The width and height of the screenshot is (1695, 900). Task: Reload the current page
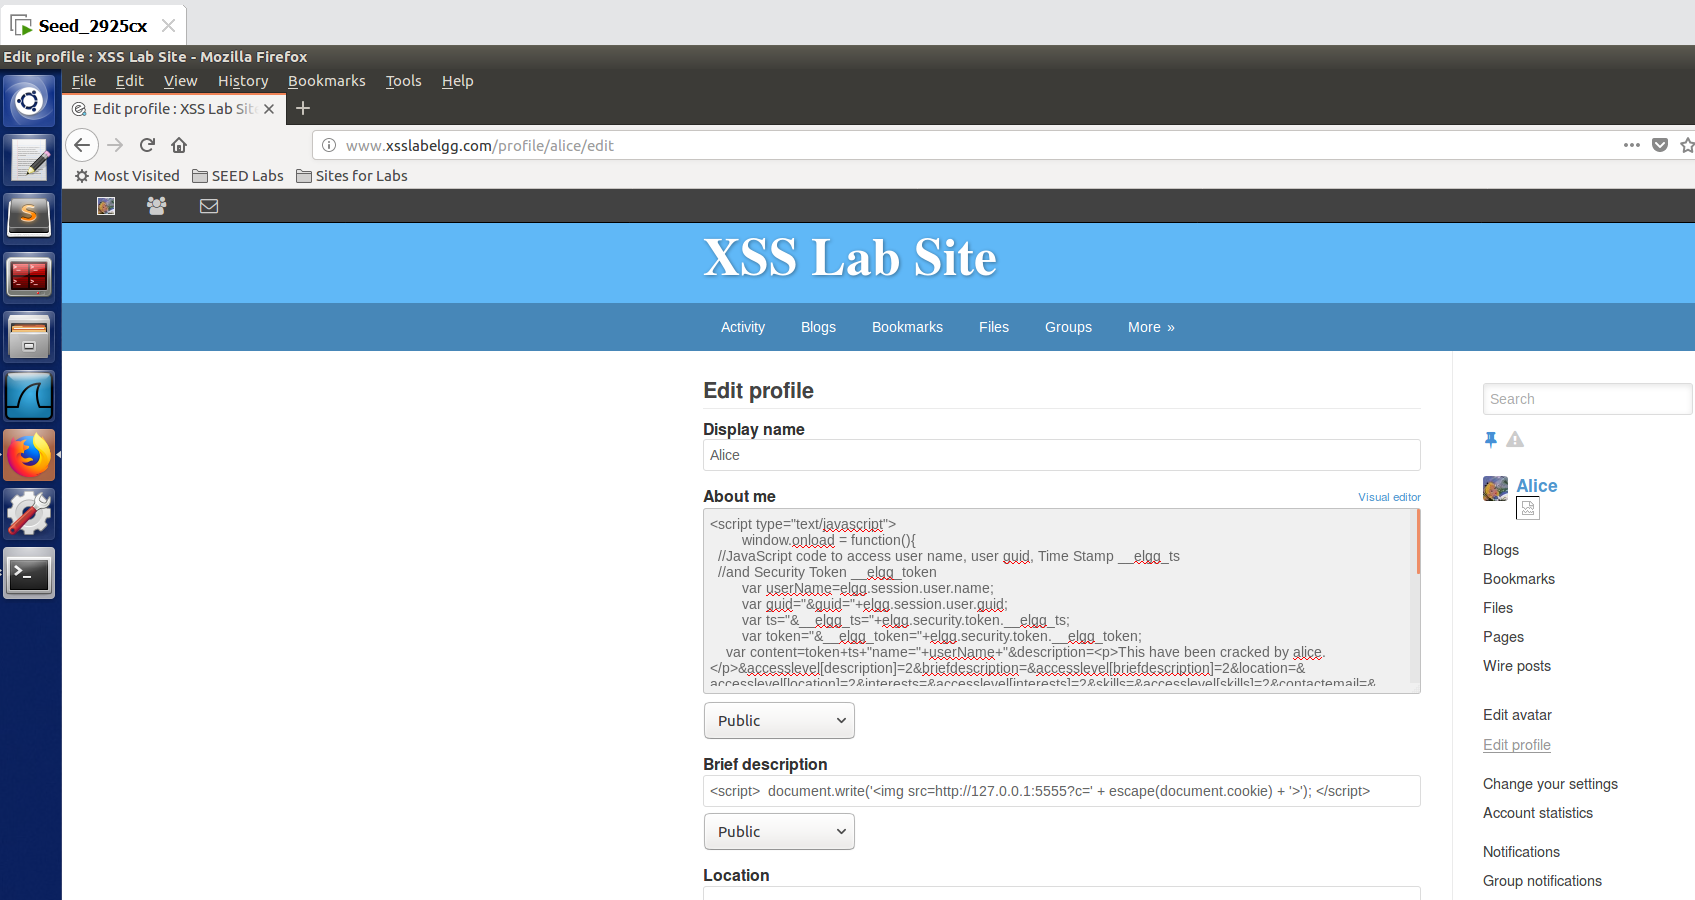pos(147,145)
